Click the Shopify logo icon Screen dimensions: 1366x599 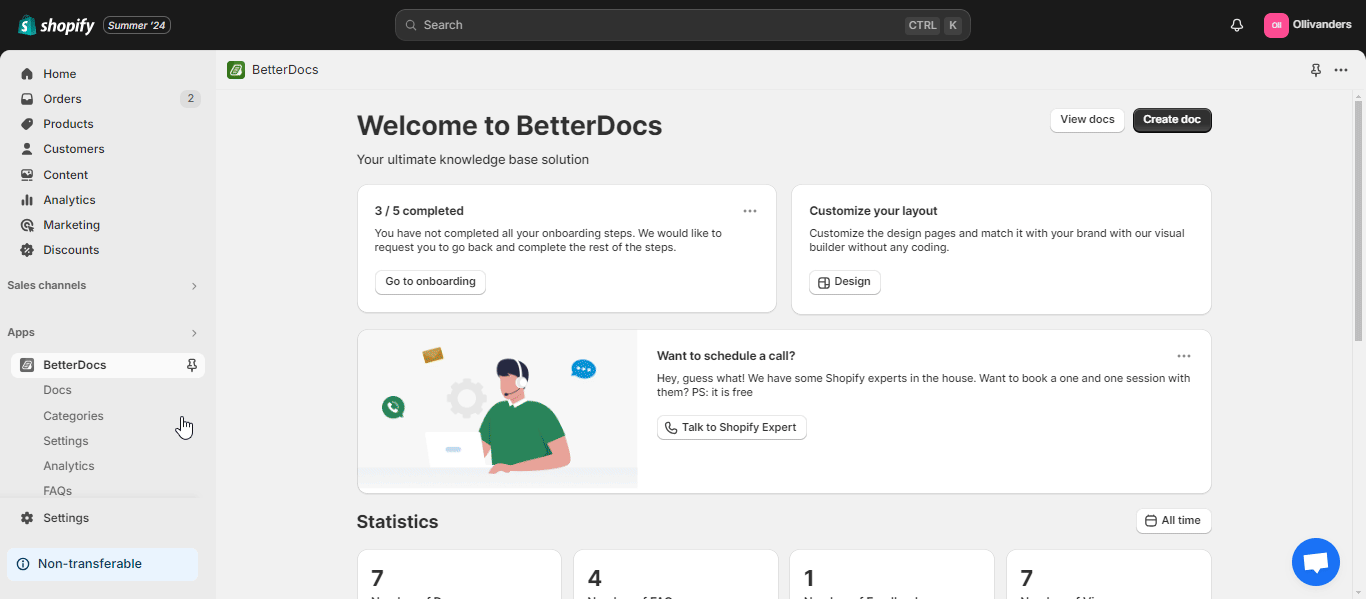(x=25, y=24)
